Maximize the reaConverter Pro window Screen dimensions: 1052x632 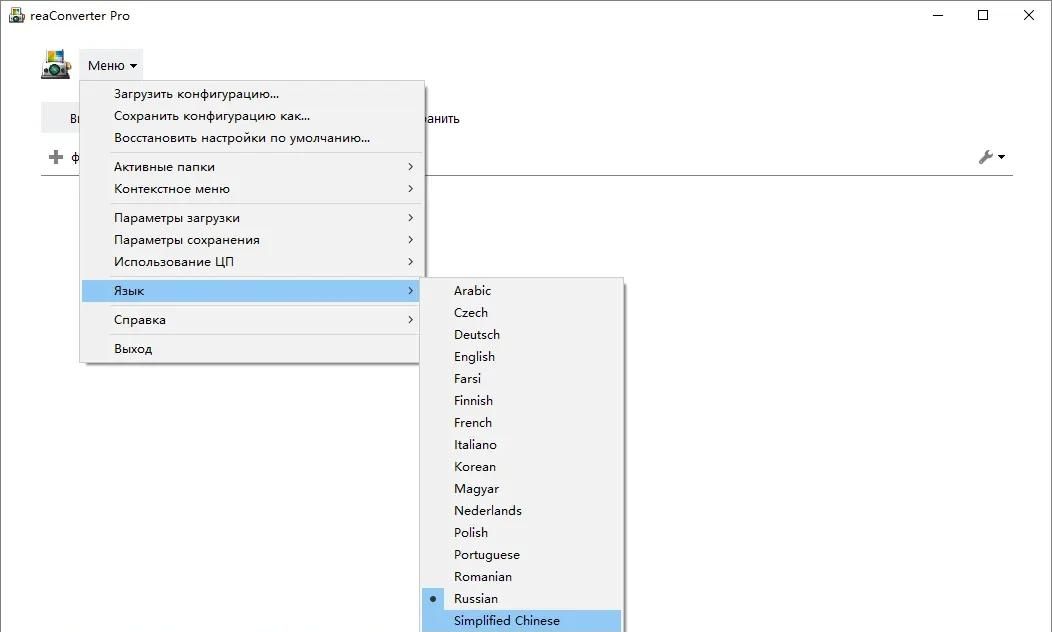coord(983,15)
